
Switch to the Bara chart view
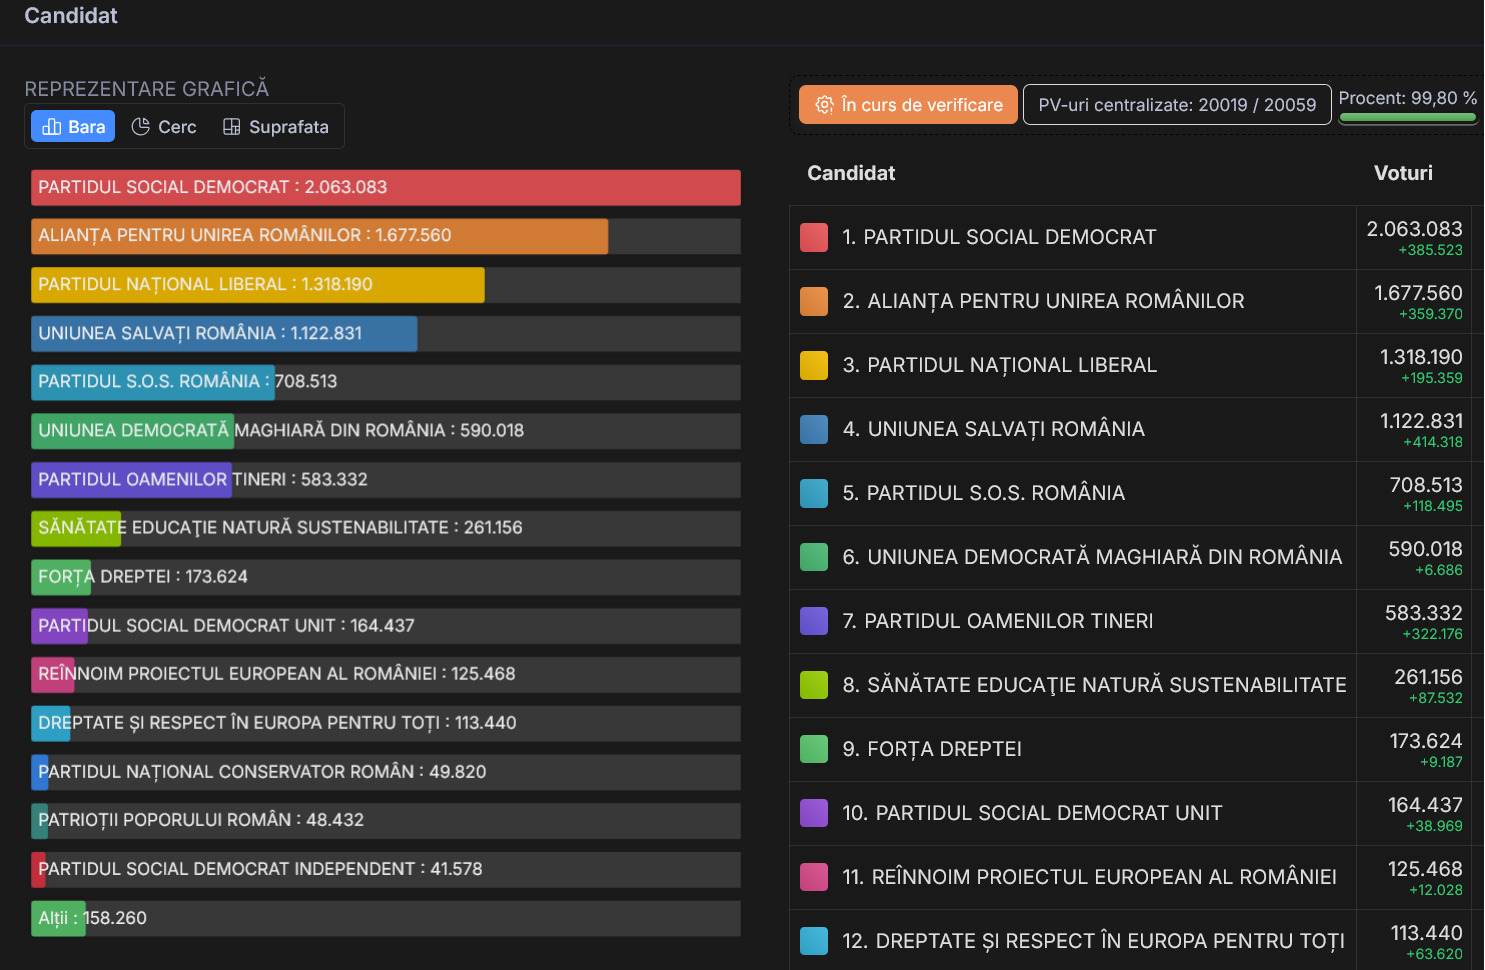tap(74, 127)
